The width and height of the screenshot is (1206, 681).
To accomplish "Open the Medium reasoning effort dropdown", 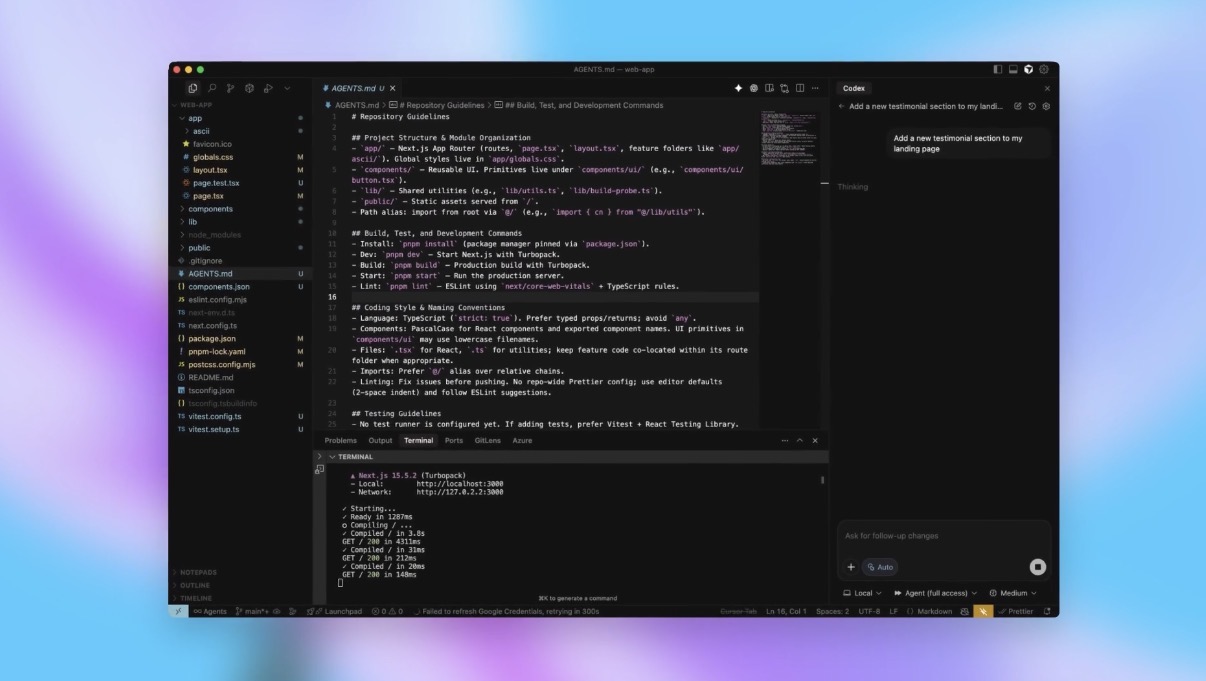I will tap(1012, 593).
